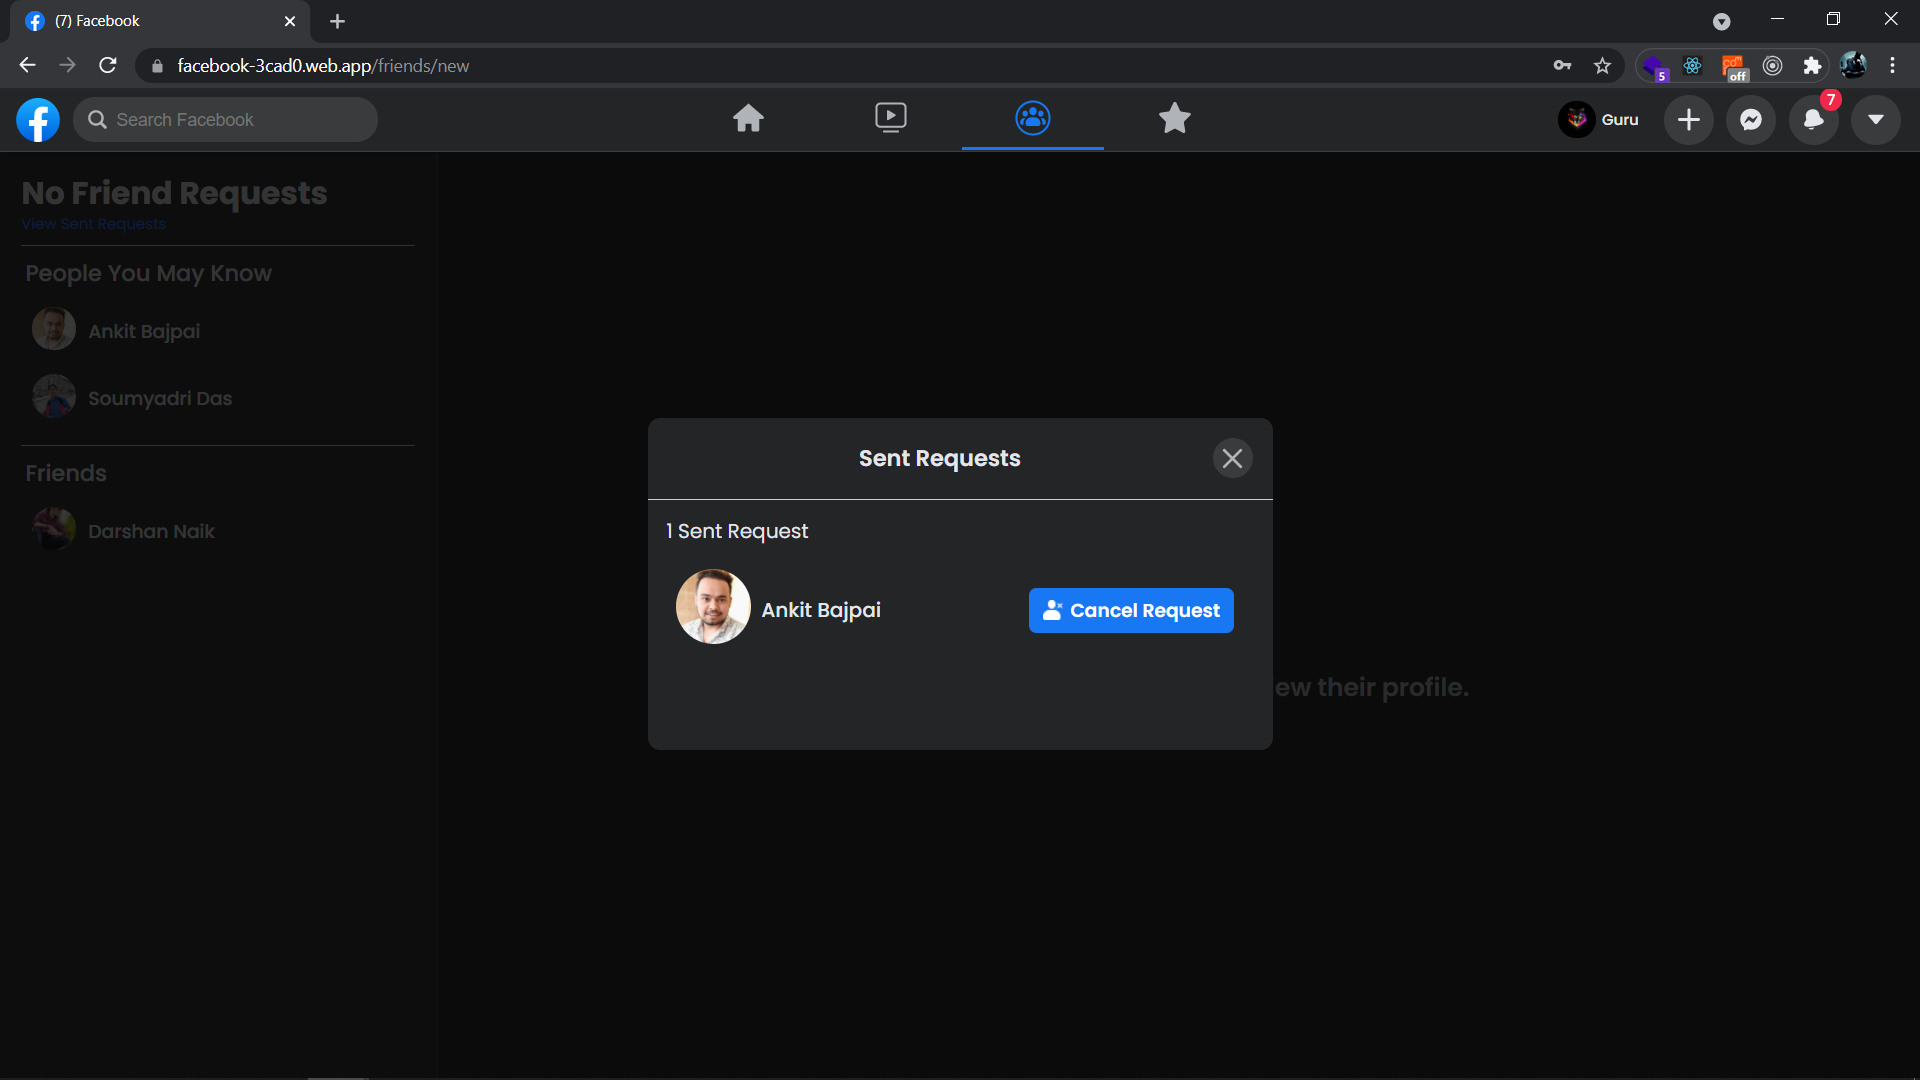
Task: Open the Chrome Extensions puzzle menu
Action: (1812, 66)
